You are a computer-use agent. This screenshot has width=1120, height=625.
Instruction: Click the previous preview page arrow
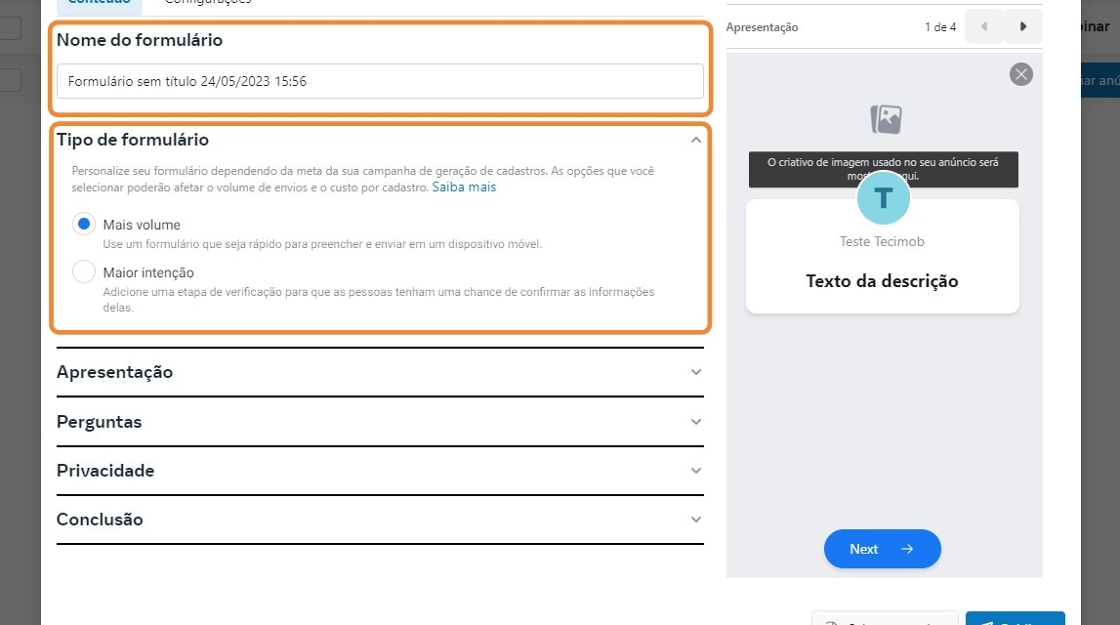(x=984, y=27)
